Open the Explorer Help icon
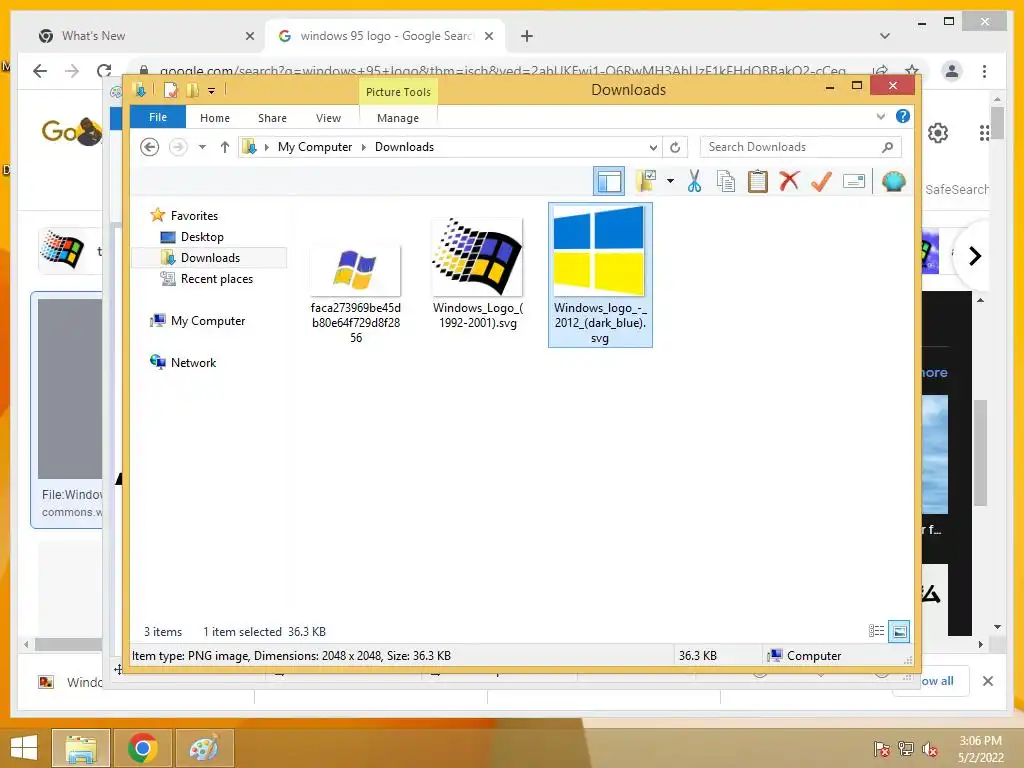The height and width of the screenshot is (768, 1024). pyautogui.click(x=903, y=116)
